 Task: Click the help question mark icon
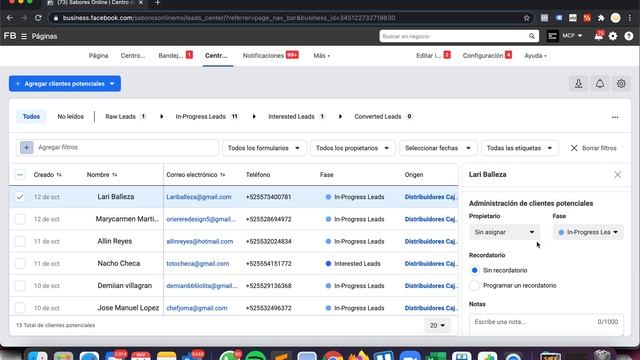(x=629, y=36)
